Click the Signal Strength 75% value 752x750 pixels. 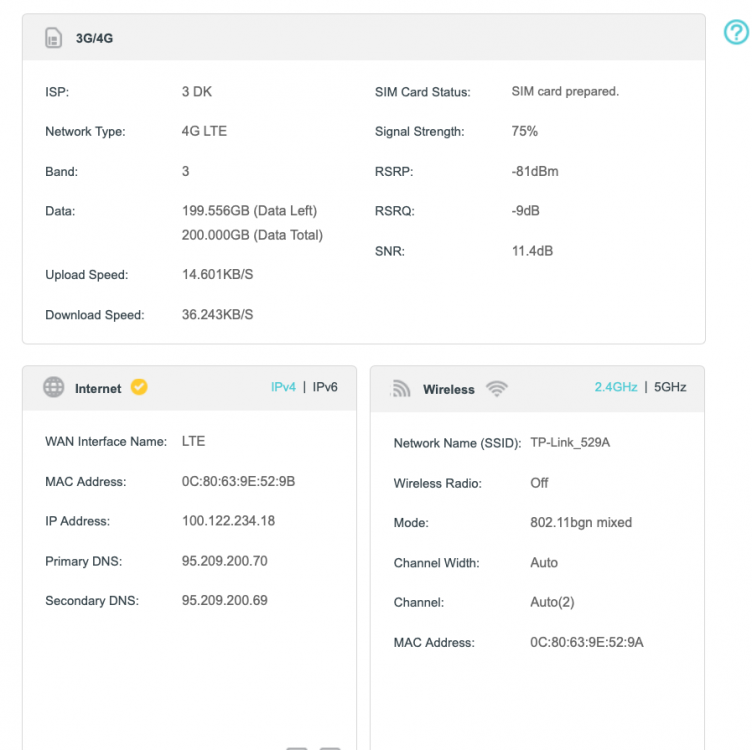pos(524,131)
